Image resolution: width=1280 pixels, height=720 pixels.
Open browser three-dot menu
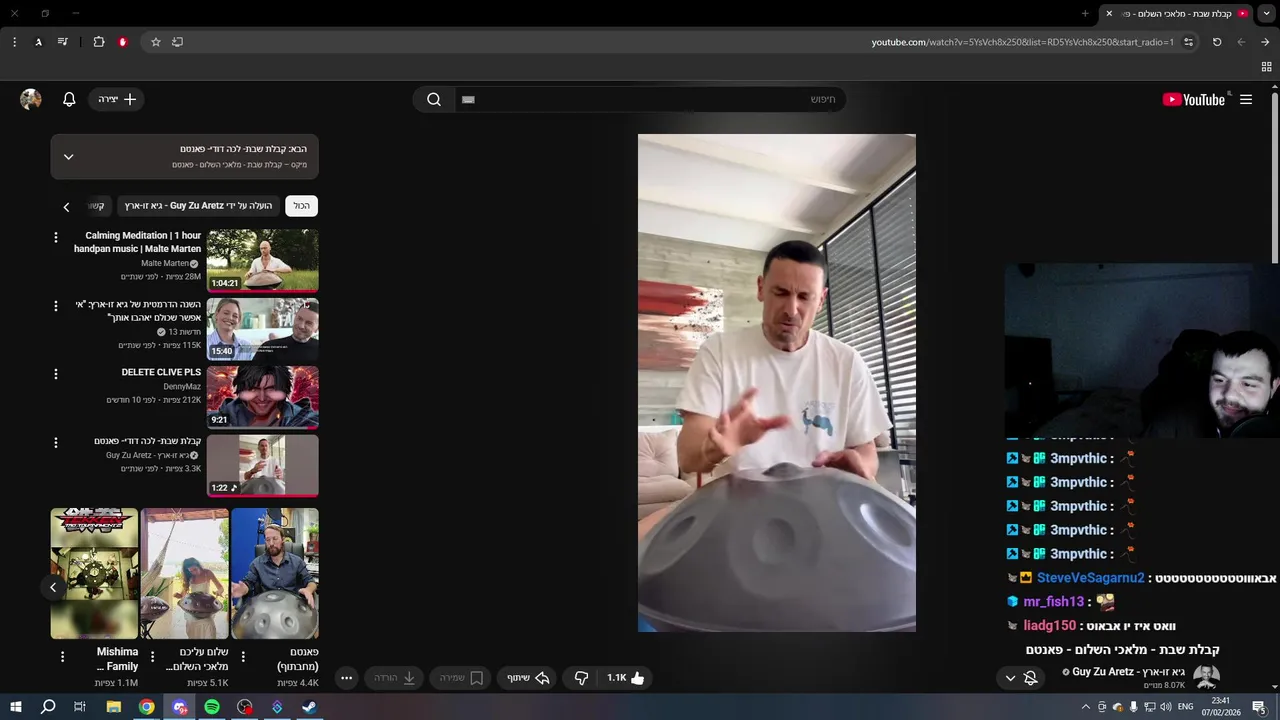tap(14, 42)
